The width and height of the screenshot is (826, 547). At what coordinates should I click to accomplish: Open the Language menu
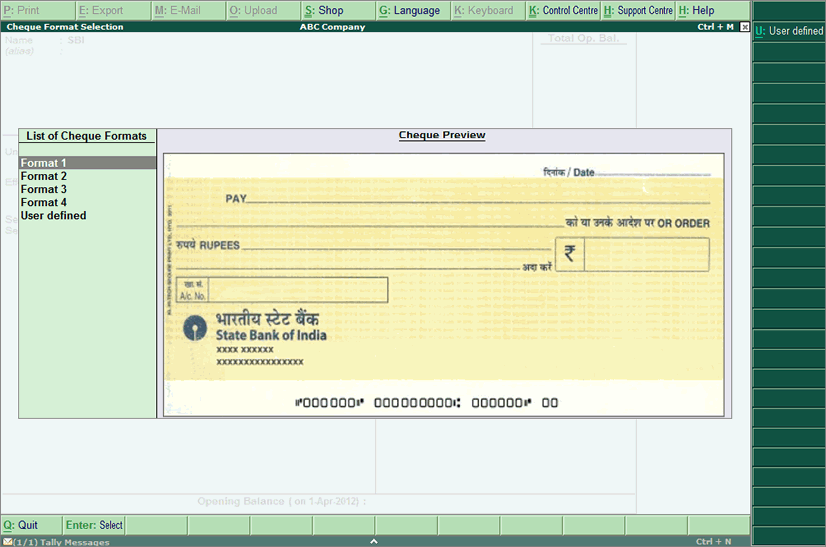(414, 11)
